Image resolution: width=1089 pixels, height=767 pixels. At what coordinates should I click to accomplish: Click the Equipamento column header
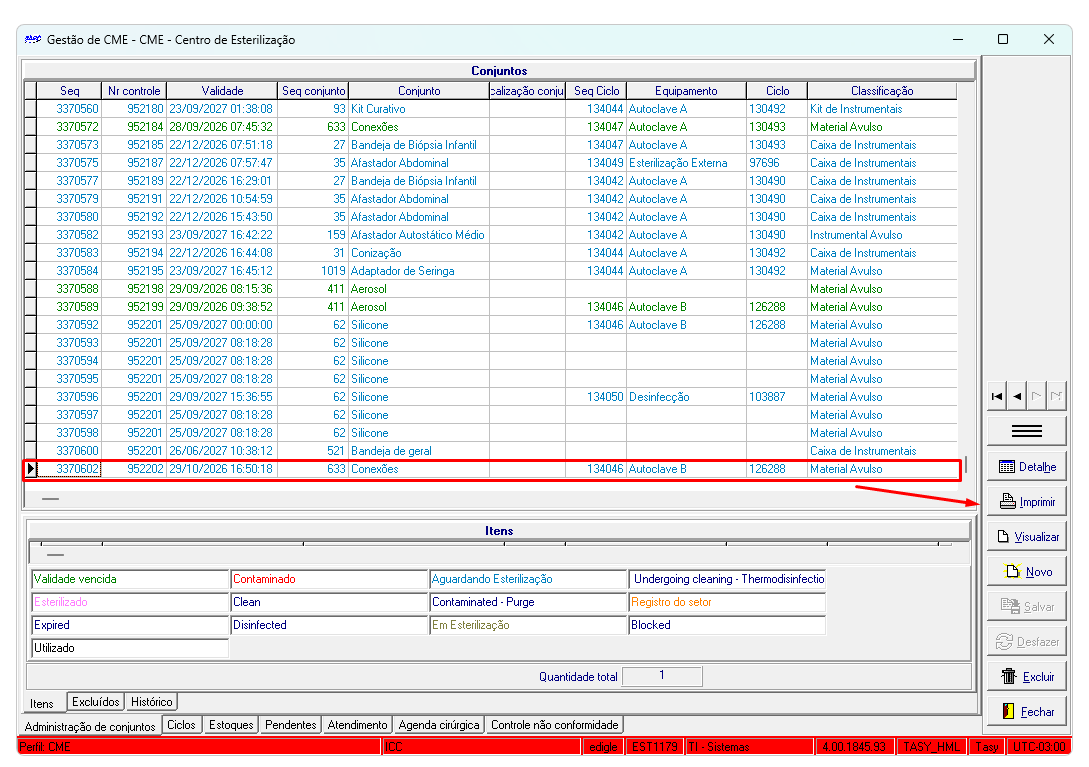[686, 91]
